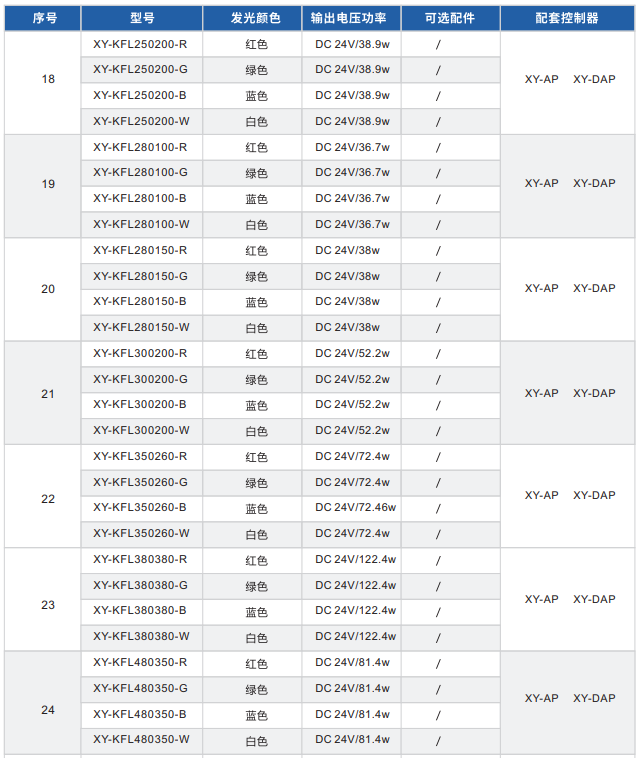Click DC 24V/122.4w cell for XY-KFL380380-W
This screenshot has height=758, width=641.
(x=355, y=637)
